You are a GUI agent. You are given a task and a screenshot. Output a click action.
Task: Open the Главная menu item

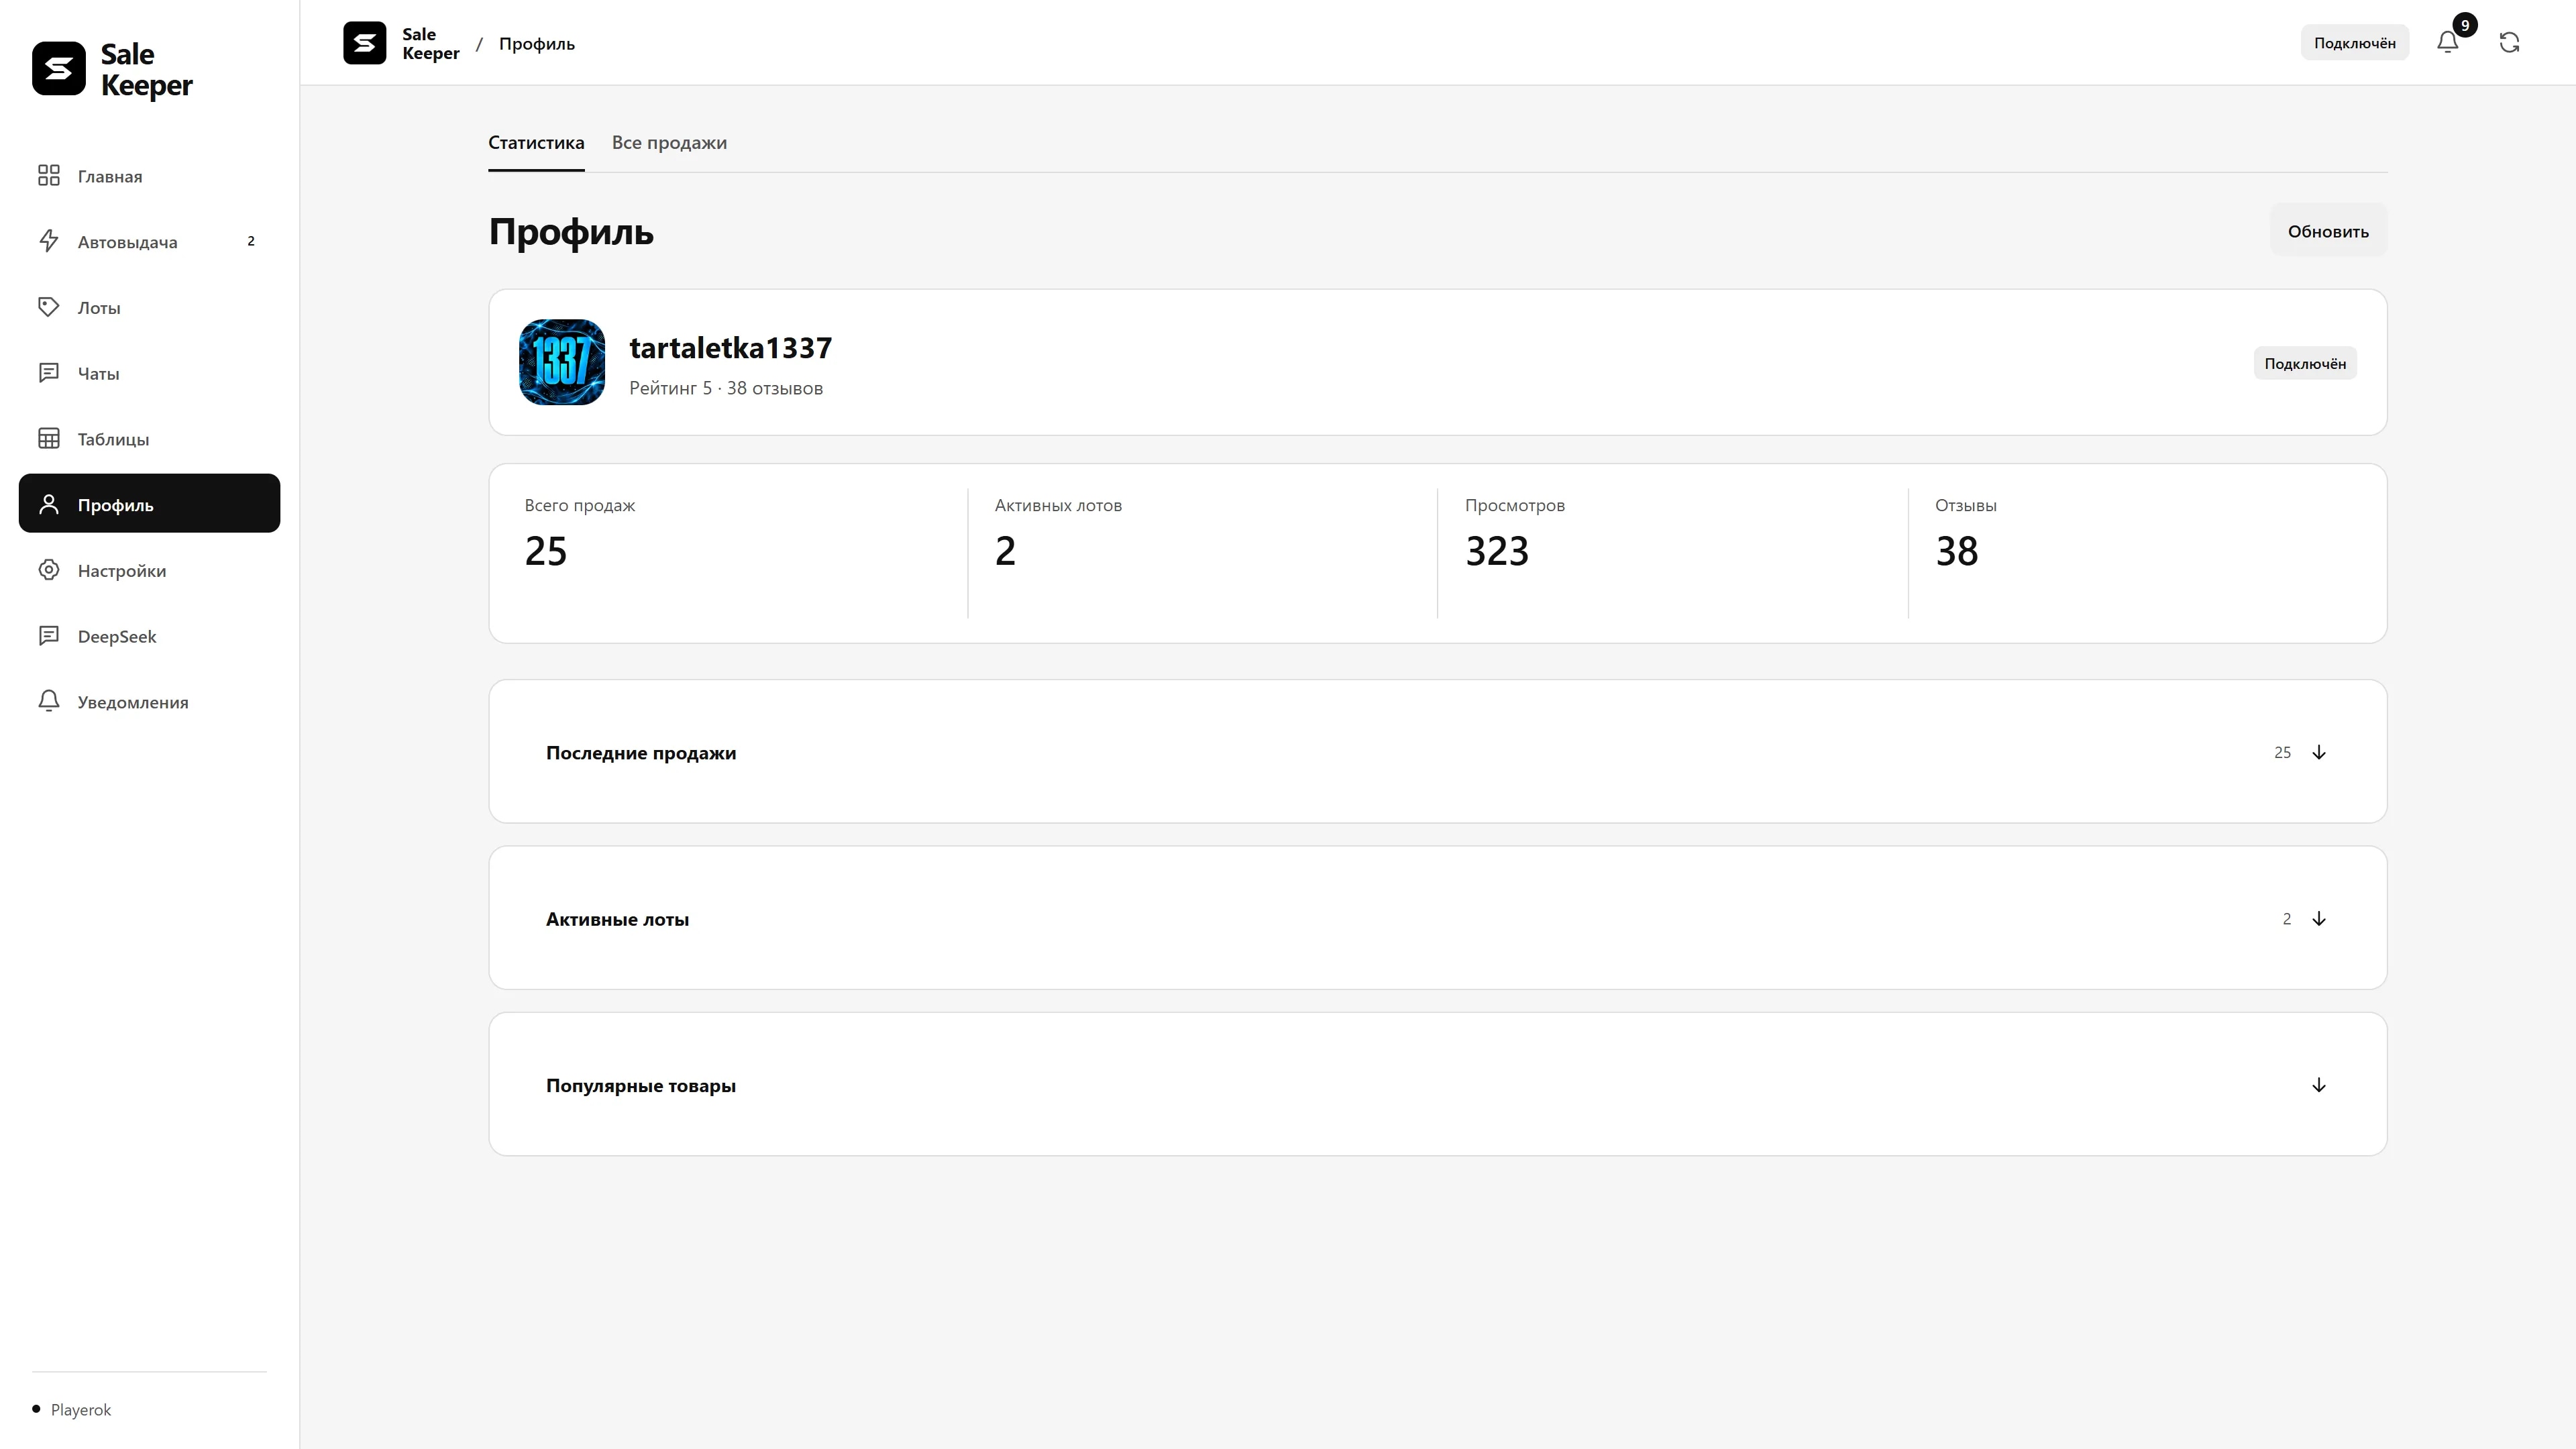click(x=149, y=176)
